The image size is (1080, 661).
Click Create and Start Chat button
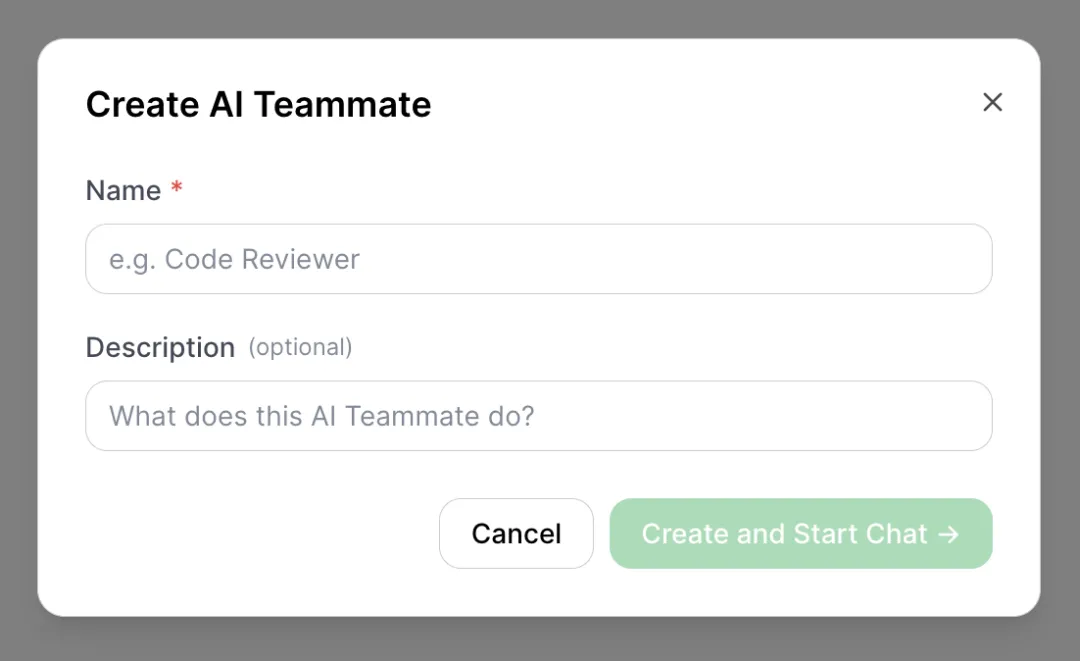pyautogui.click(x=800, y=534)
